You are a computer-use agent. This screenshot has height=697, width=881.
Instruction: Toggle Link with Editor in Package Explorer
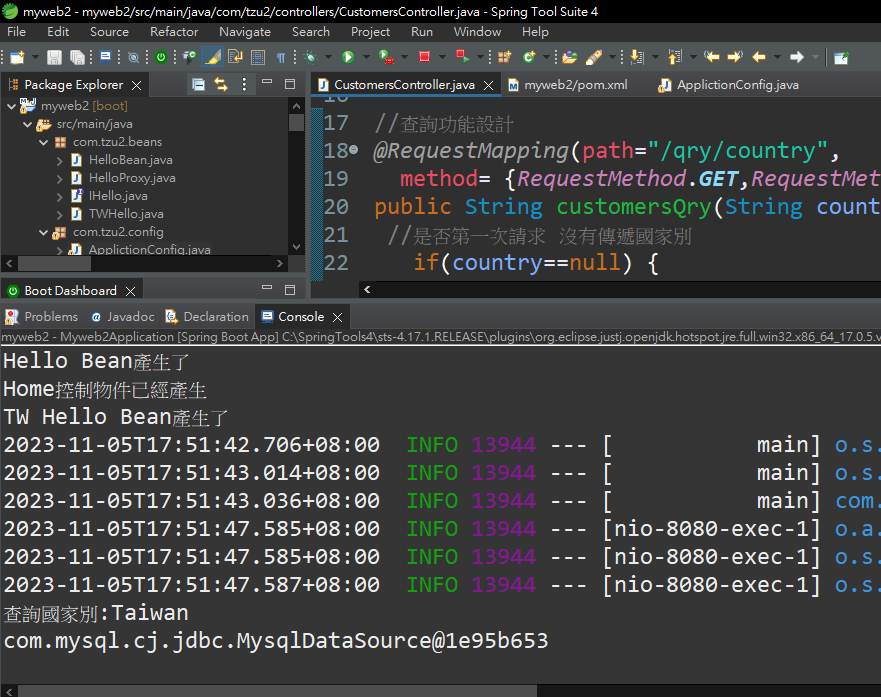[221, 85]
